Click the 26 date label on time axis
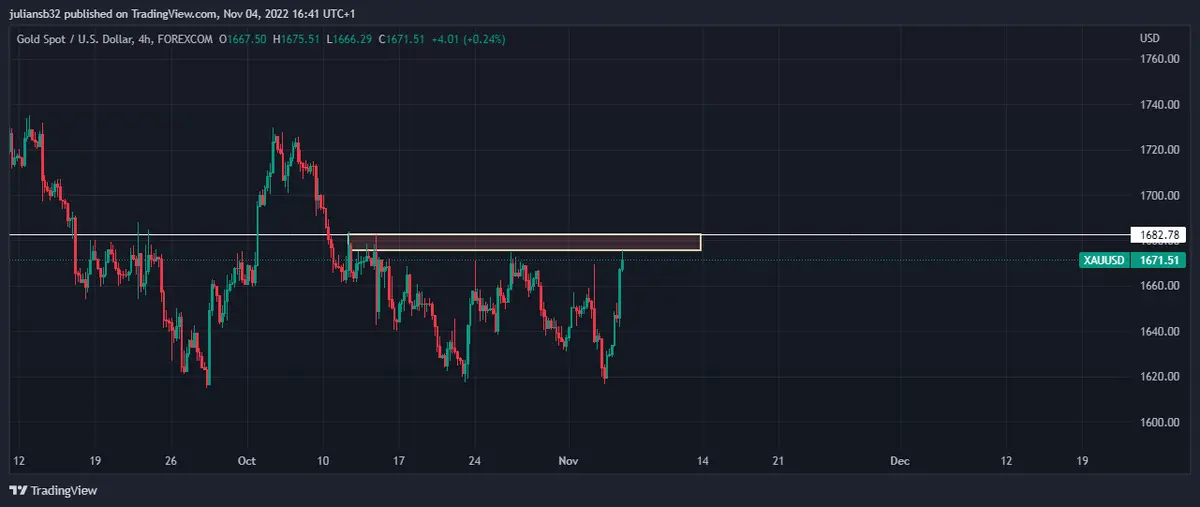1200x507 pixels. pos(170,461)
